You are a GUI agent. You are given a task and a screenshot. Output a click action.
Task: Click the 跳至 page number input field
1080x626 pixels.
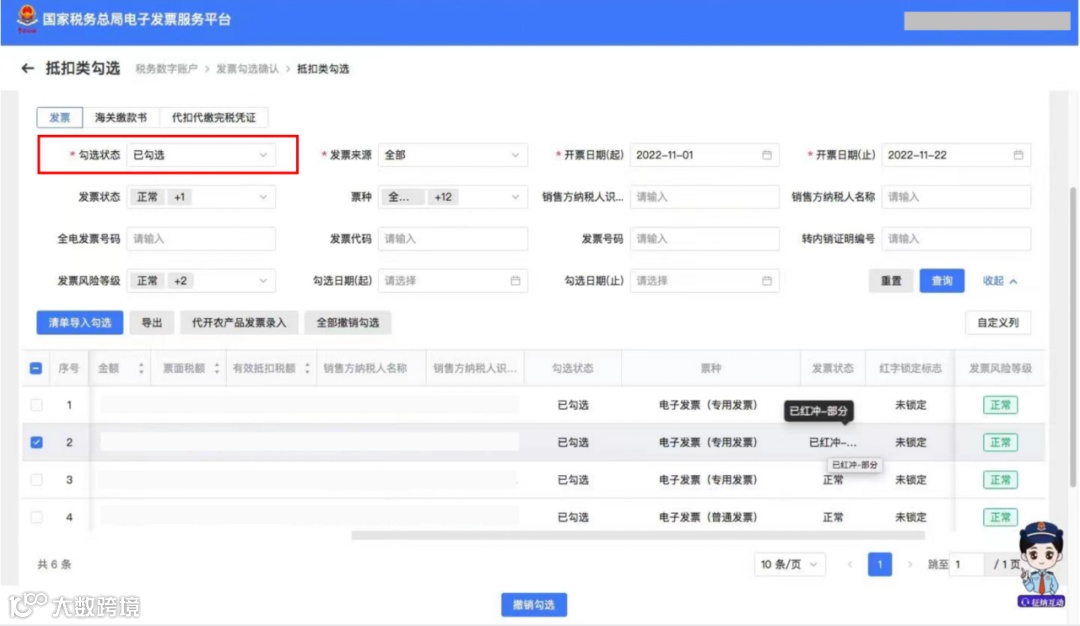pyautogui.click(x=965, y=564)
